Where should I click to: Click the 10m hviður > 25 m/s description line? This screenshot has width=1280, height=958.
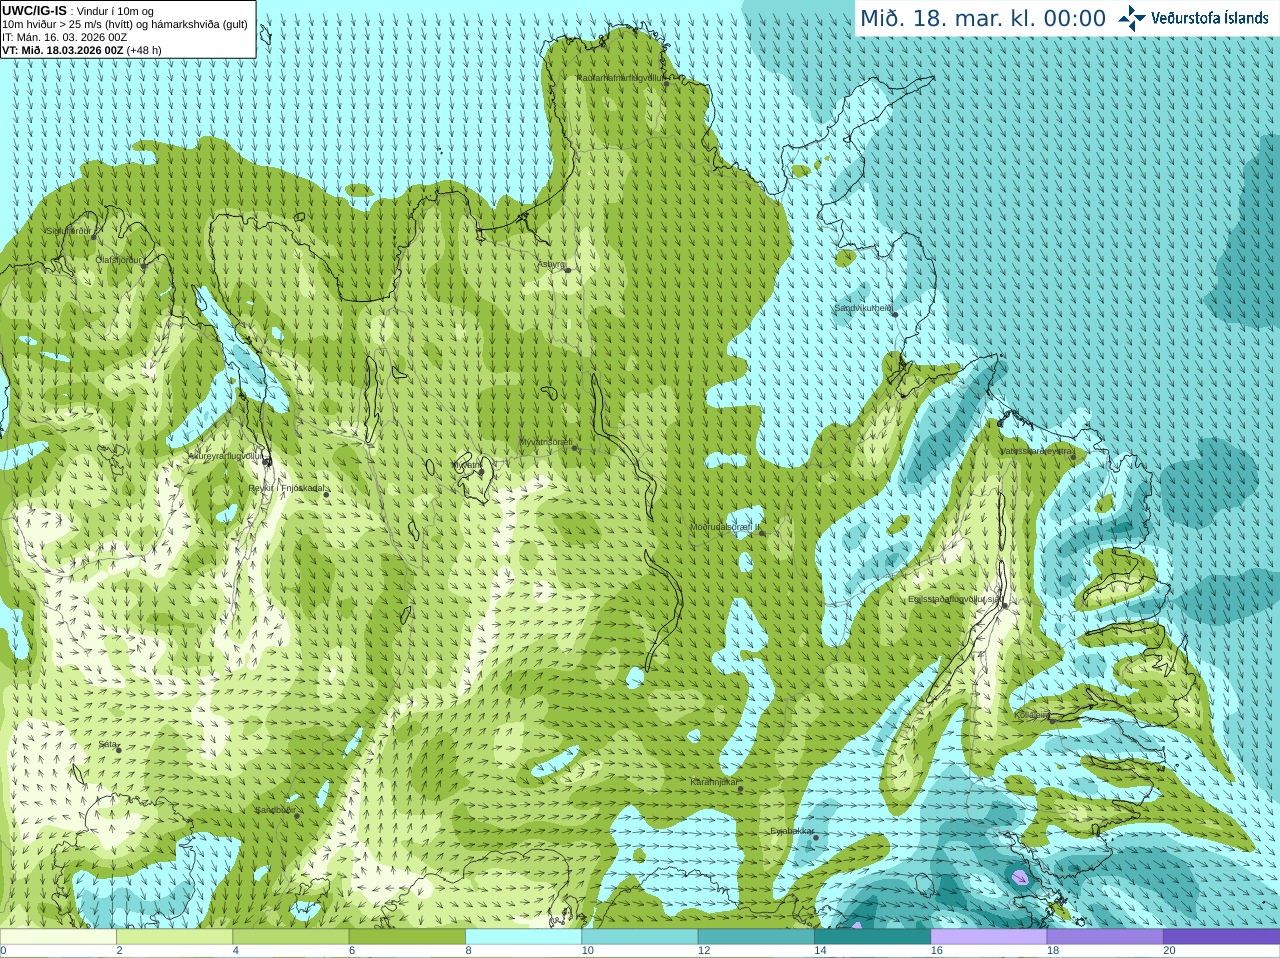coord(125,24)
